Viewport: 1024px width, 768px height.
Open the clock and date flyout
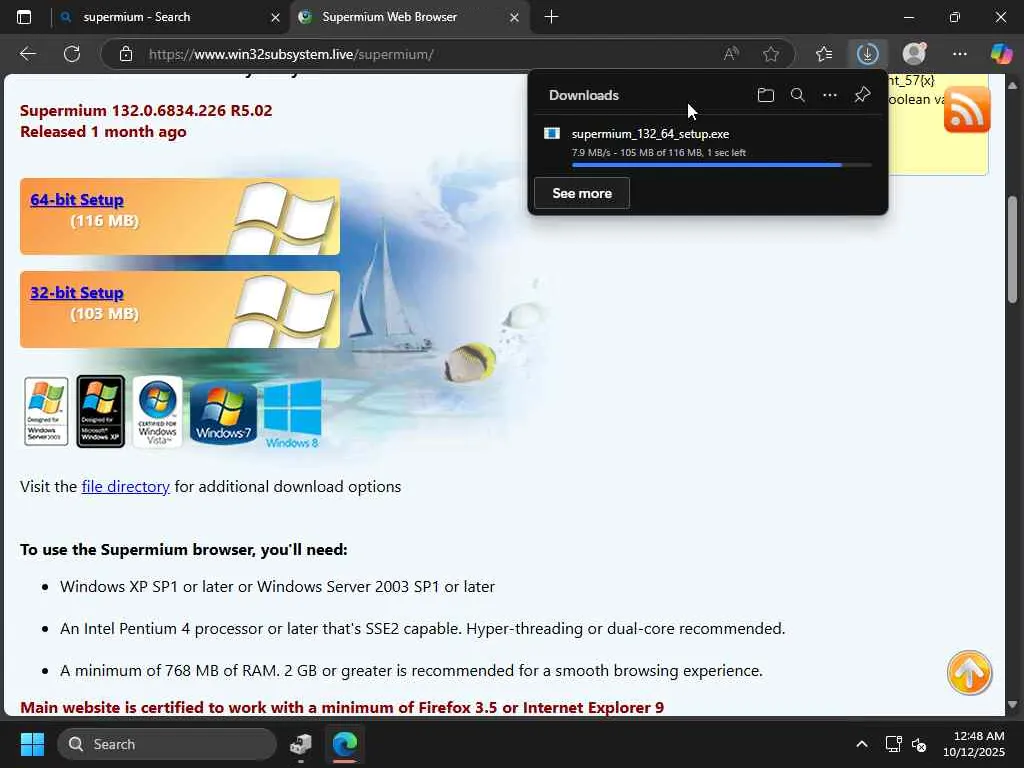(x=974, y=744)
